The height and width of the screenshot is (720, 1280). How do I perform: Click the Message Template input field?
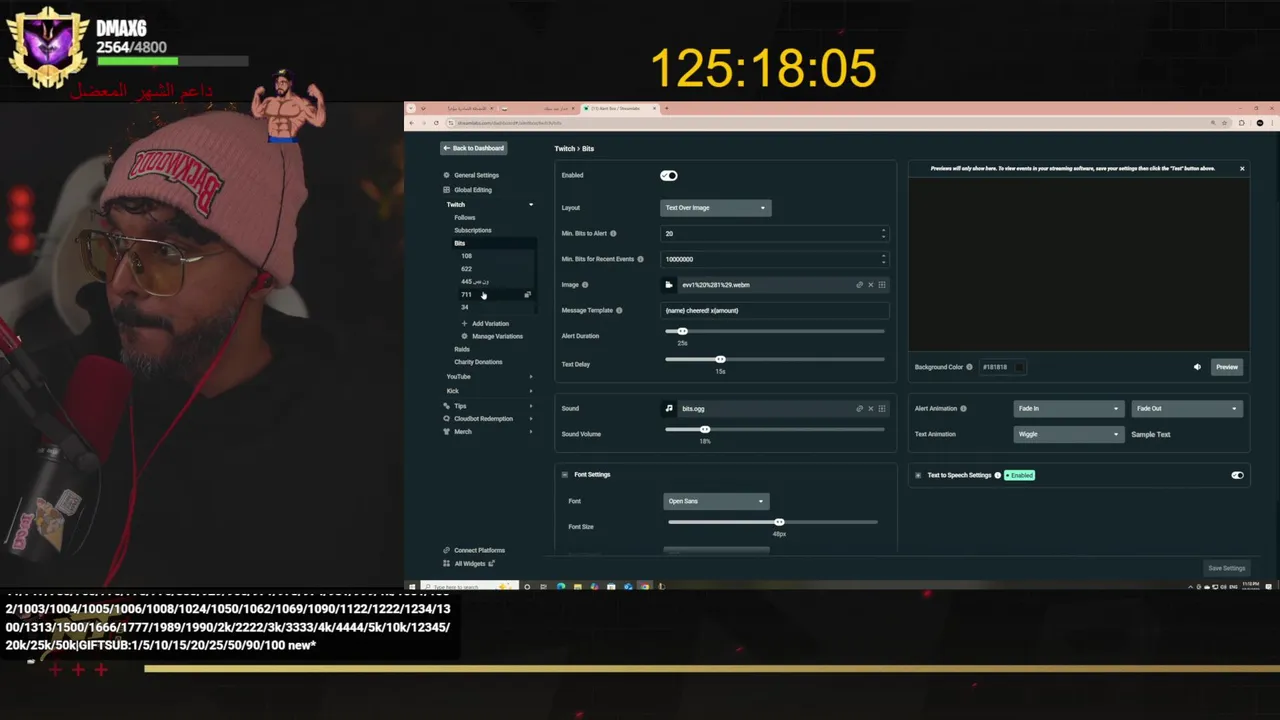775,310
